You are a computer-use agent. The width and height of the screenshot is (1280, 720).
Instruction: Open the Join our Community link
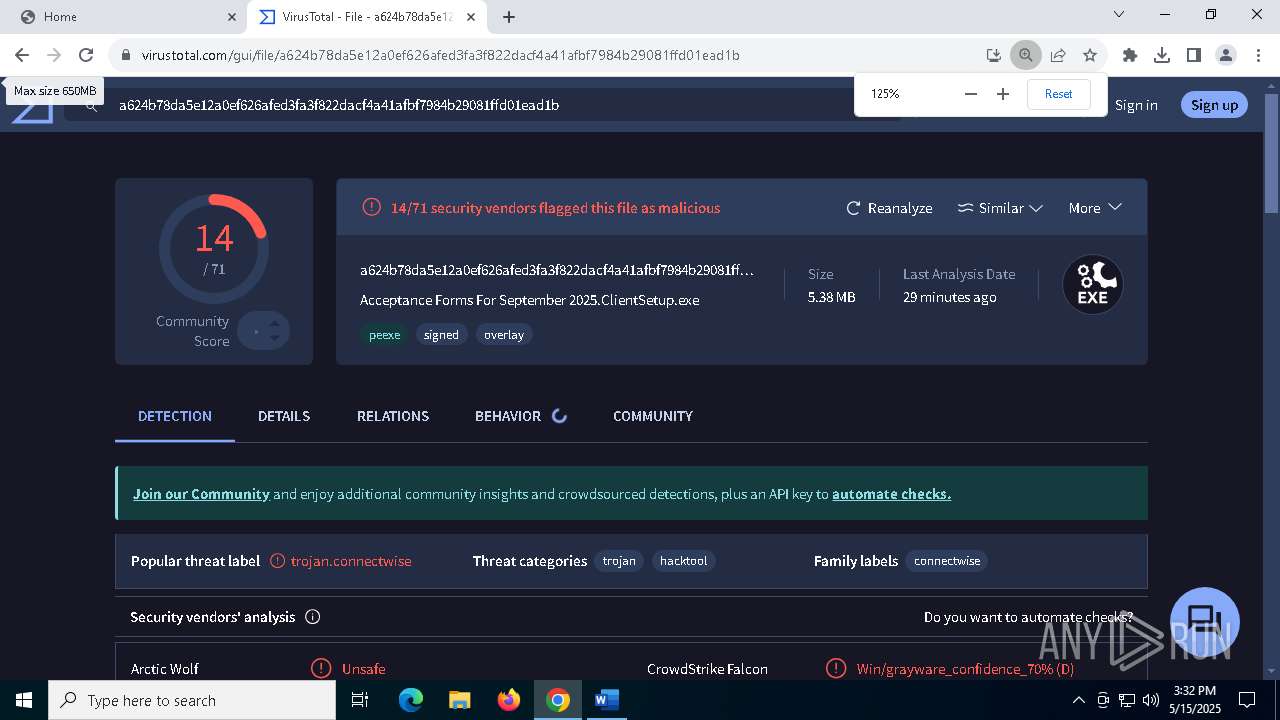pos(201,494)
